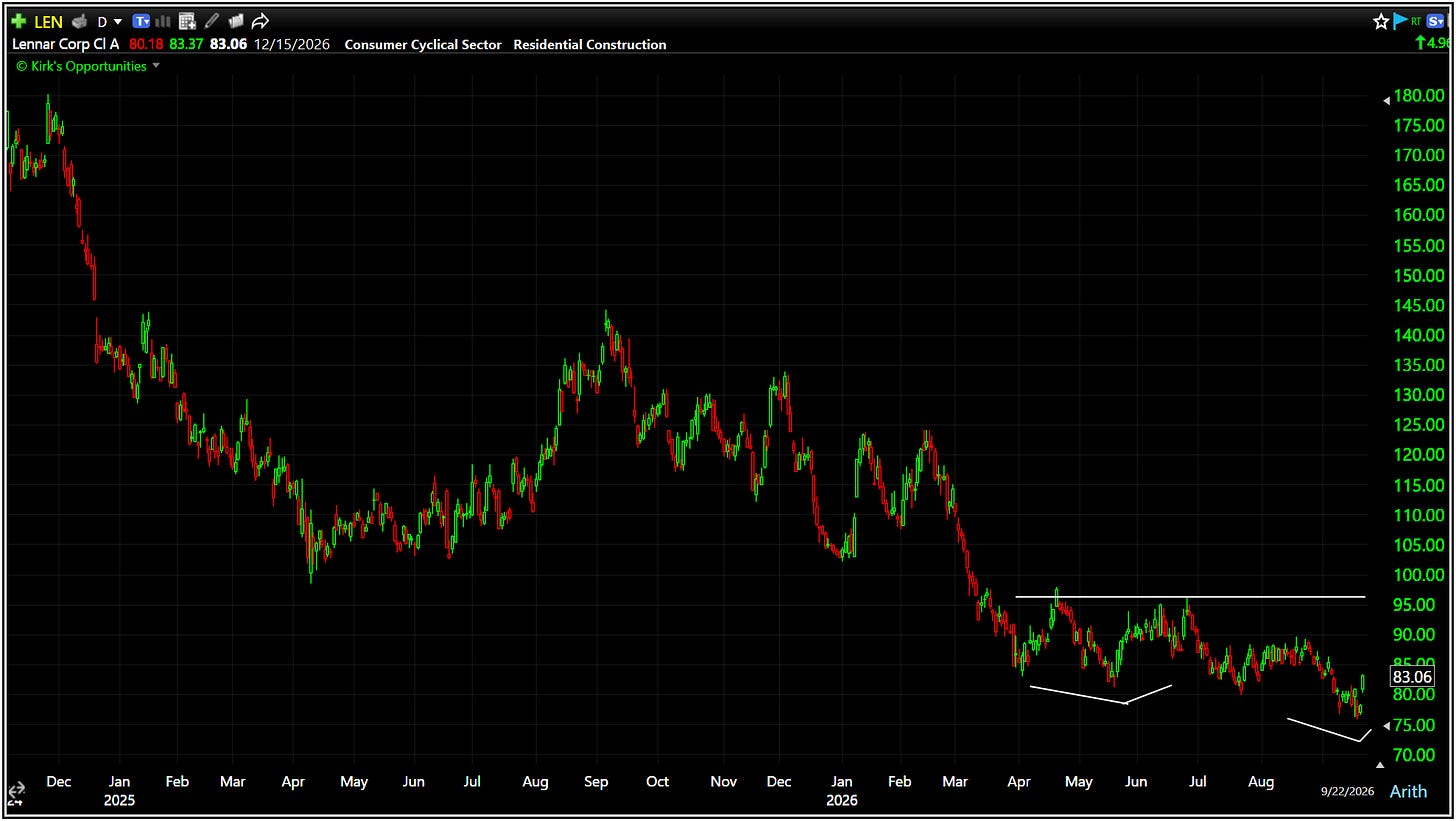Click the Residential Construction industry label
The width and height of the screenshot is (1456, 821).
click(x=590, y=44)
